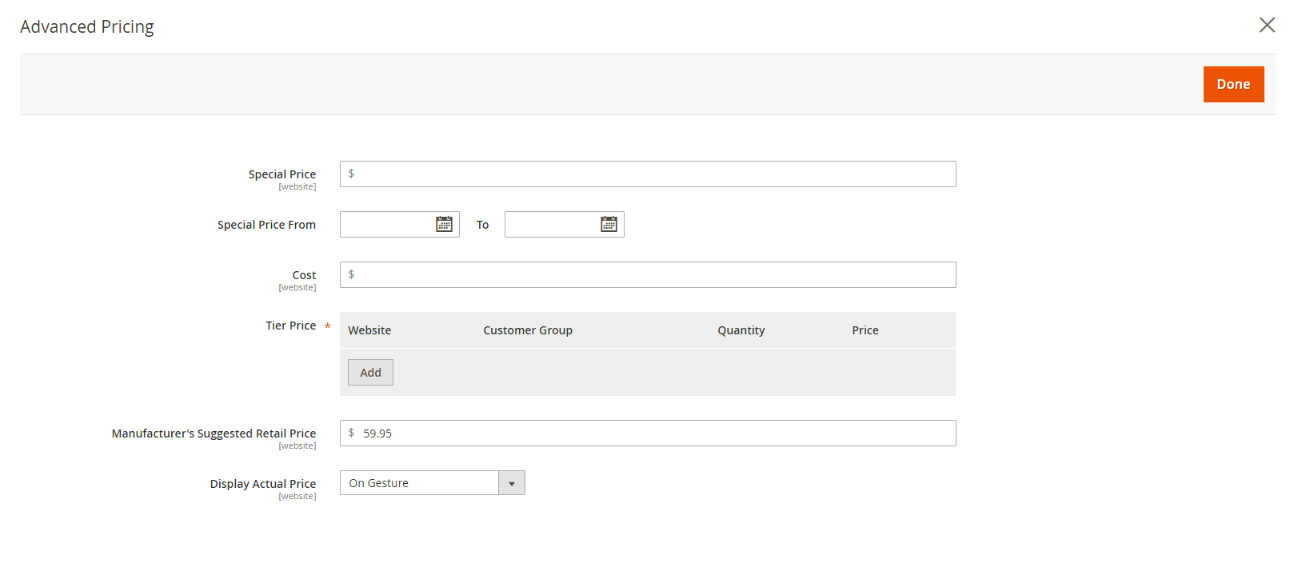Focus the Cost input field
The height and width of the screenshot is (574, 1295).
648,275
